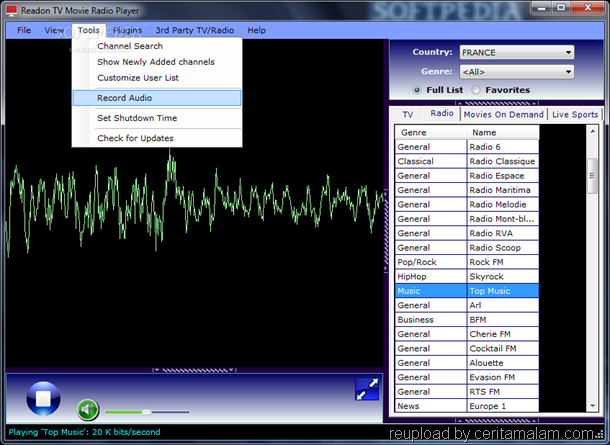The image size is (610, 445).
Task: Open the Country dropdown showing FRANCE
Action: pyautogui.click(x=516, y=52)
